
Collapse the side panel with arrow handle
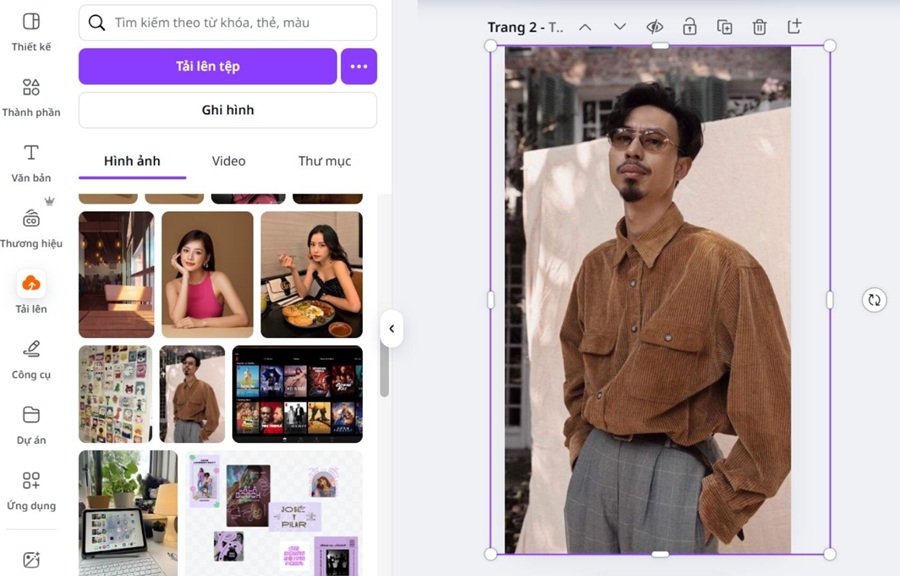coord(391,328)
